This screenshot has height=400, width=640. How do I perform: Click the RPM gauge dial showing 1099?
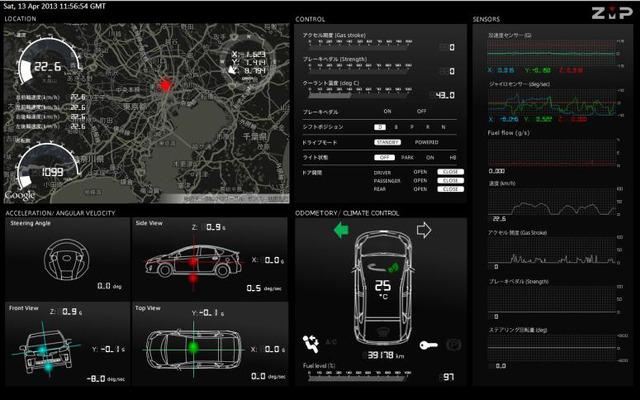48,167
